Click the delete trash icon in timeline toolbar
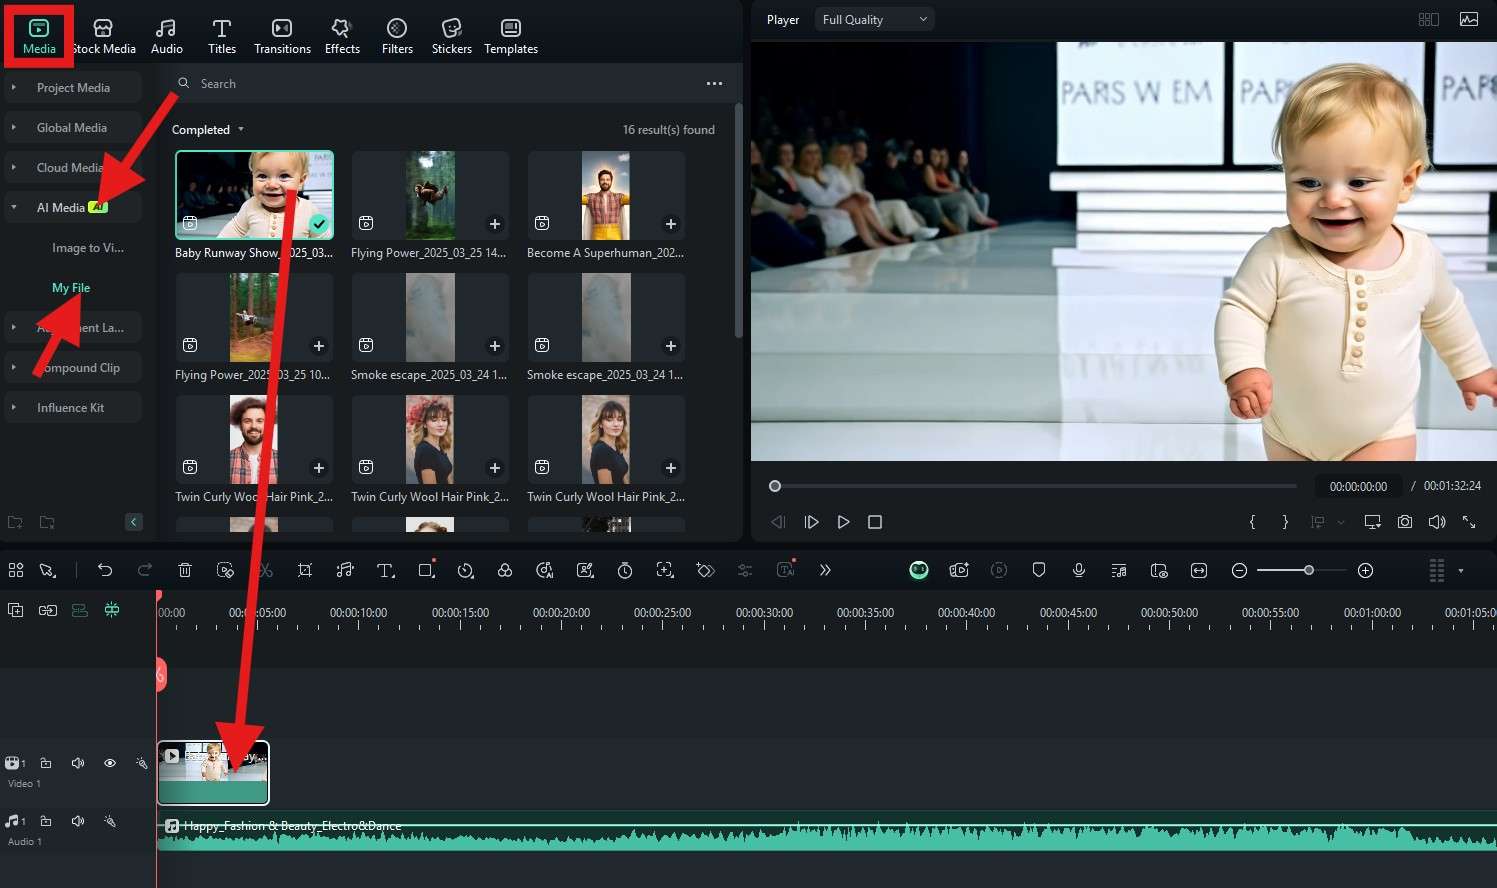Viewport: 1497px width, 888px height. (x=185, y=570)
